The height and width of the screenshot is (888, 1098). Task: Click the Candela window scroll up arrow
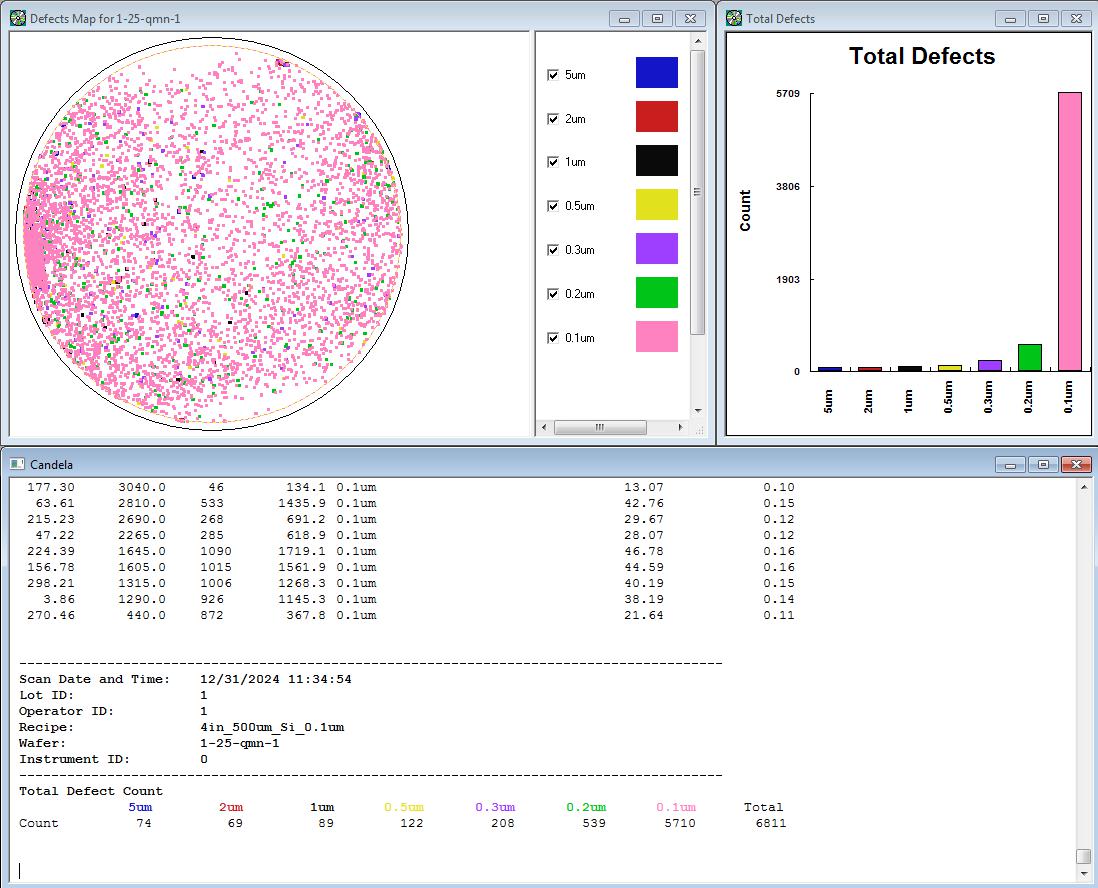point(1083,487)
